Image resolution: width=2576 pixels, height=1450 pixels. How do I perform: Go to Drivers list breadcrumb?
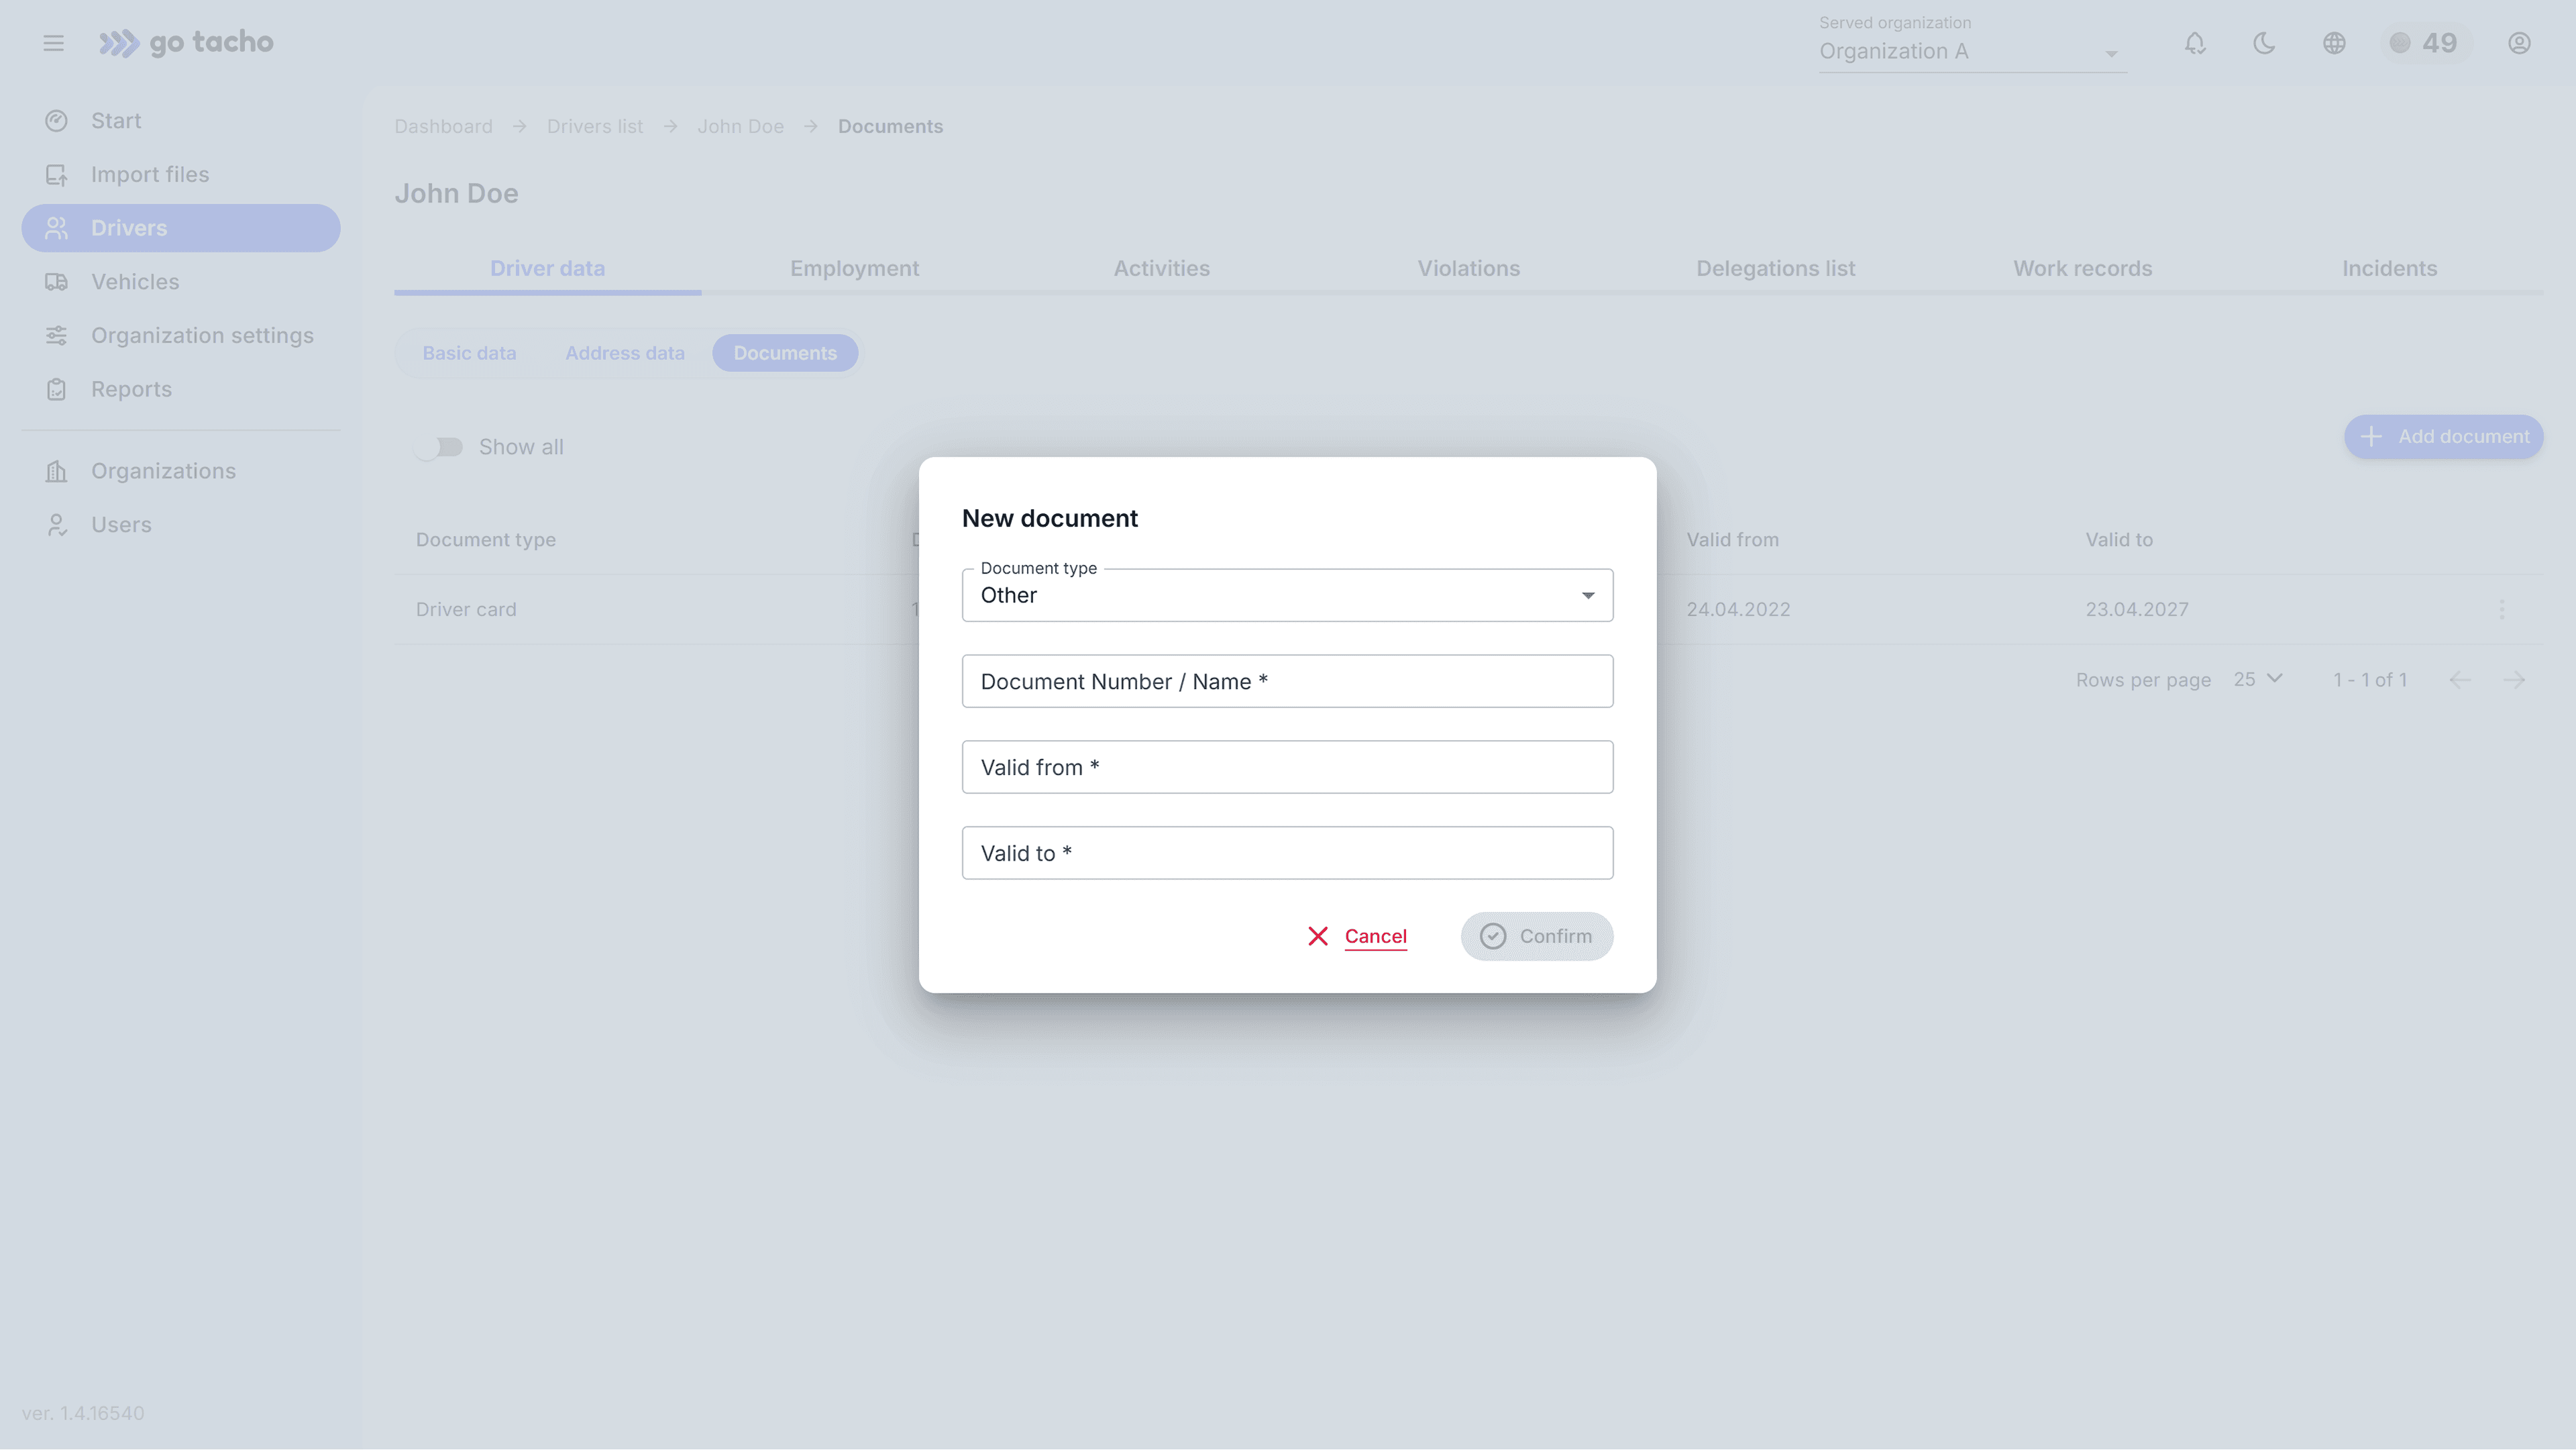594,126
